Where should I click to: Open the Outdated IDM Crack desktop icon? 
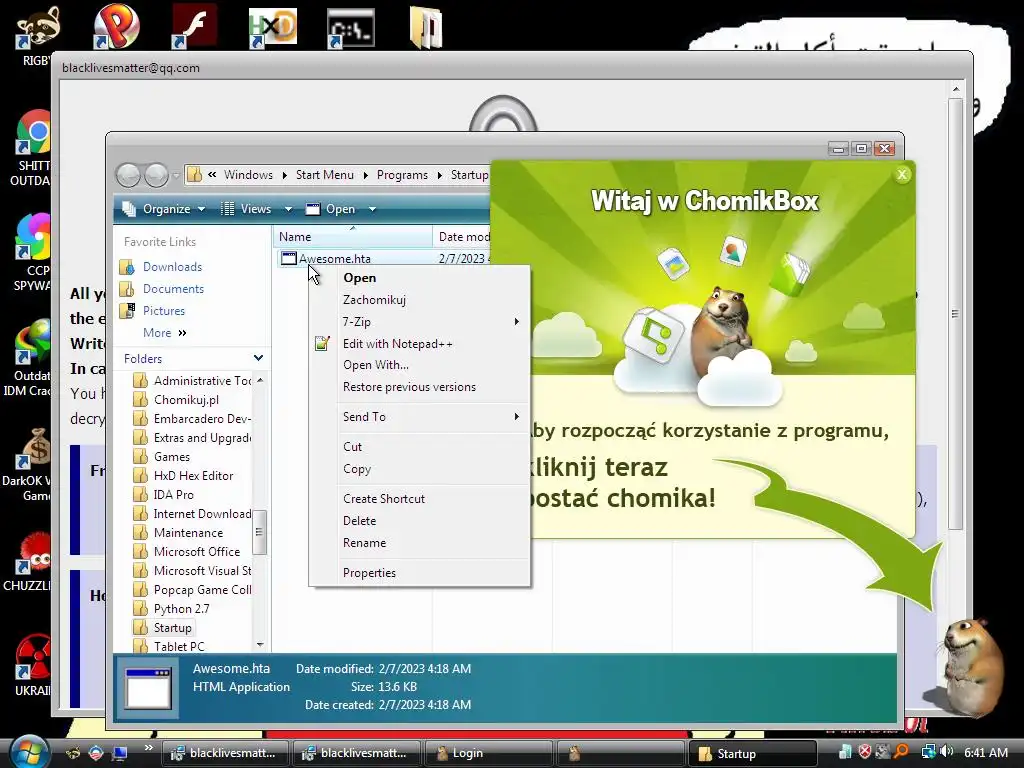[x=33, y=342]
